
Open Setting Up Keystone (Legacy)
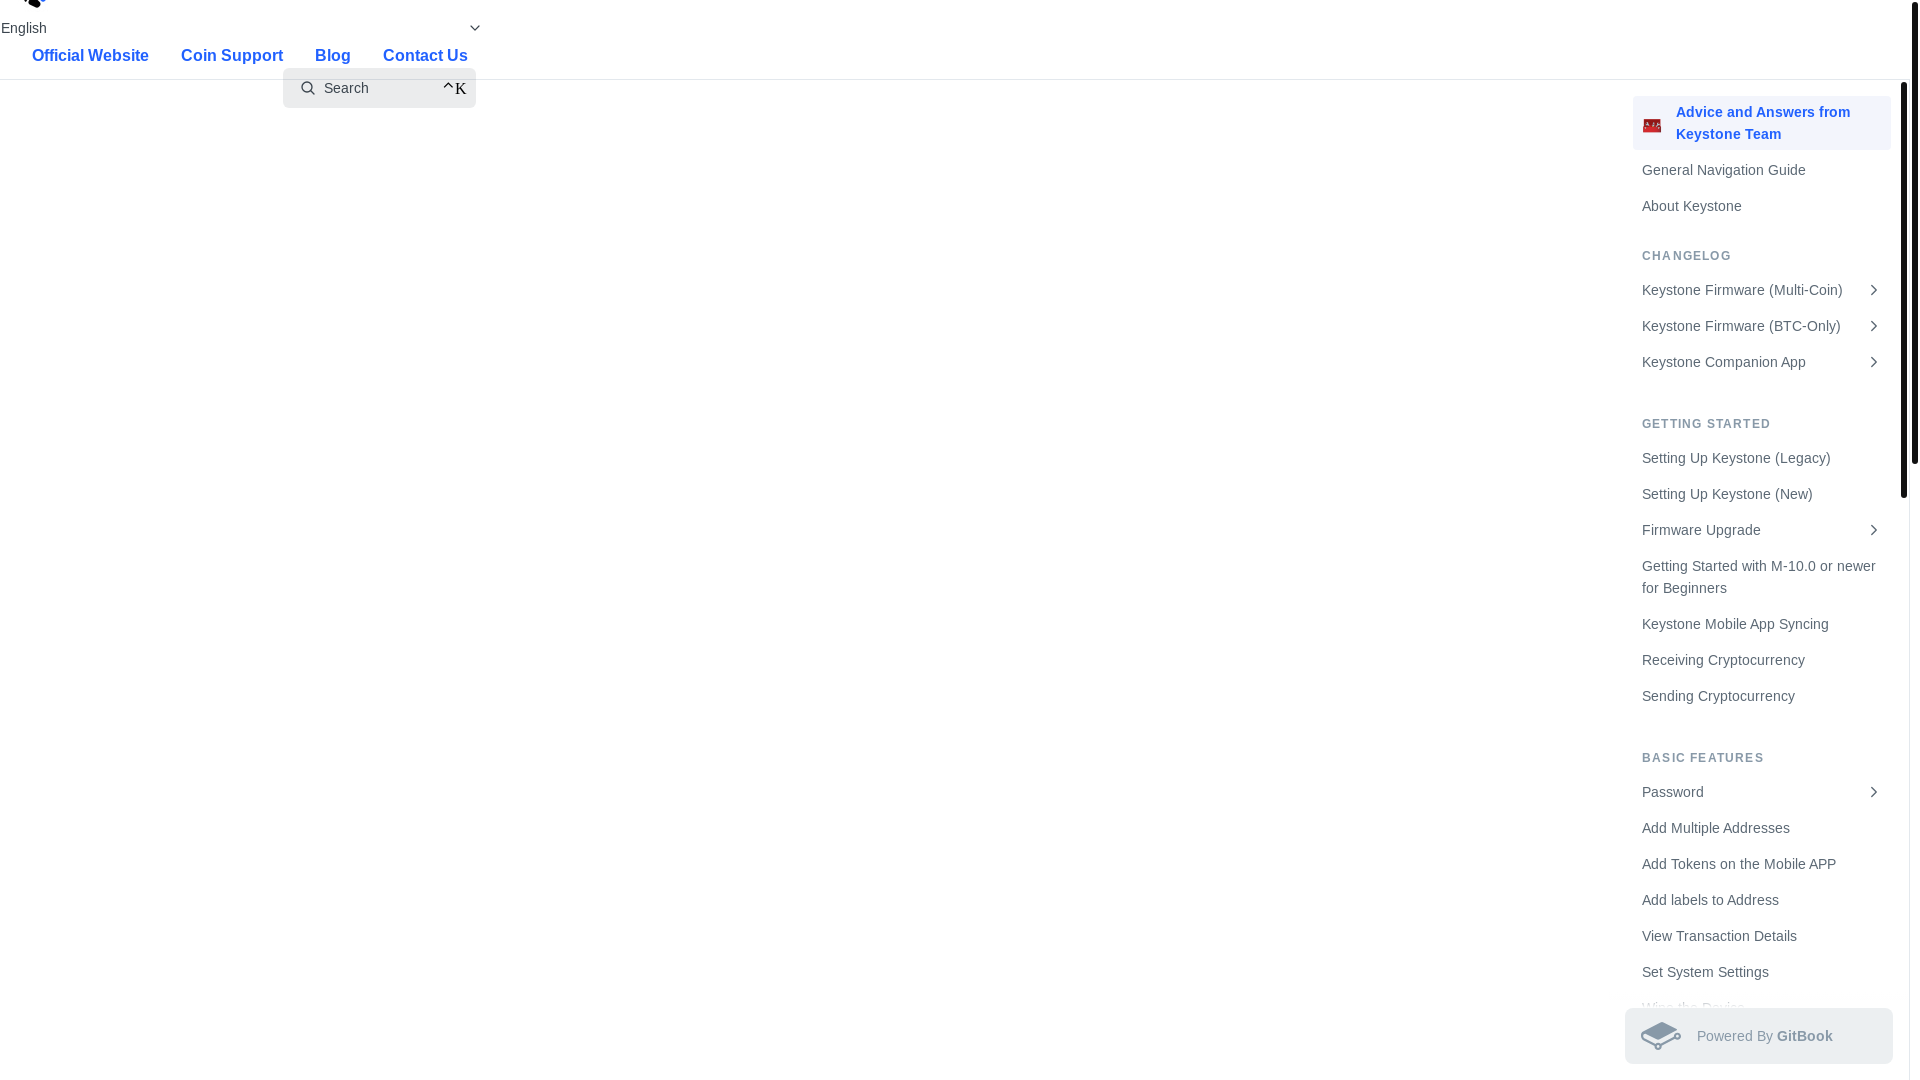[1761, 458]
